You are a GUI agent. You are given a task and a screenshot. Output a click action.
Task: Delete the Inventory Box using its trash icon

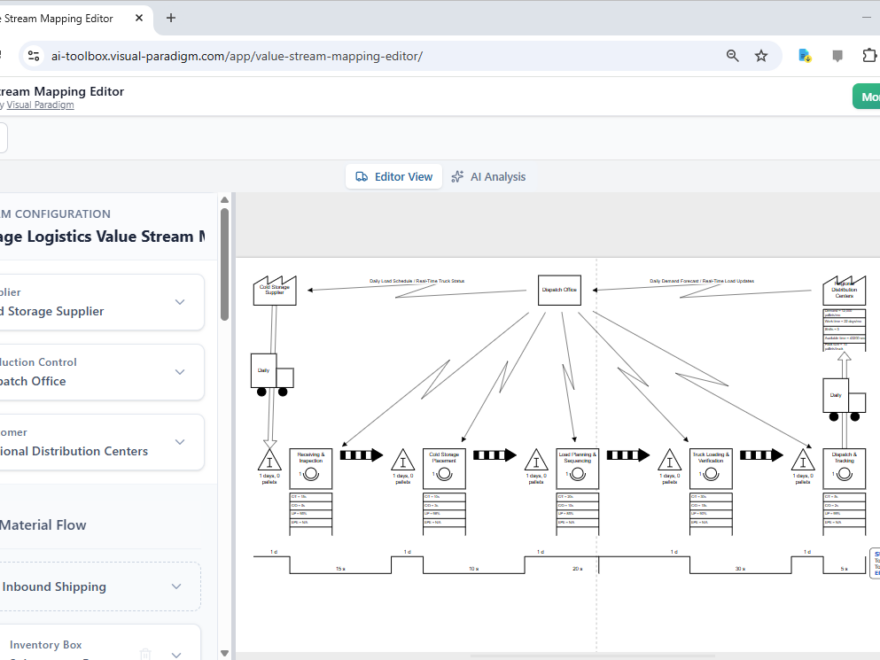[x=144, y=652]
